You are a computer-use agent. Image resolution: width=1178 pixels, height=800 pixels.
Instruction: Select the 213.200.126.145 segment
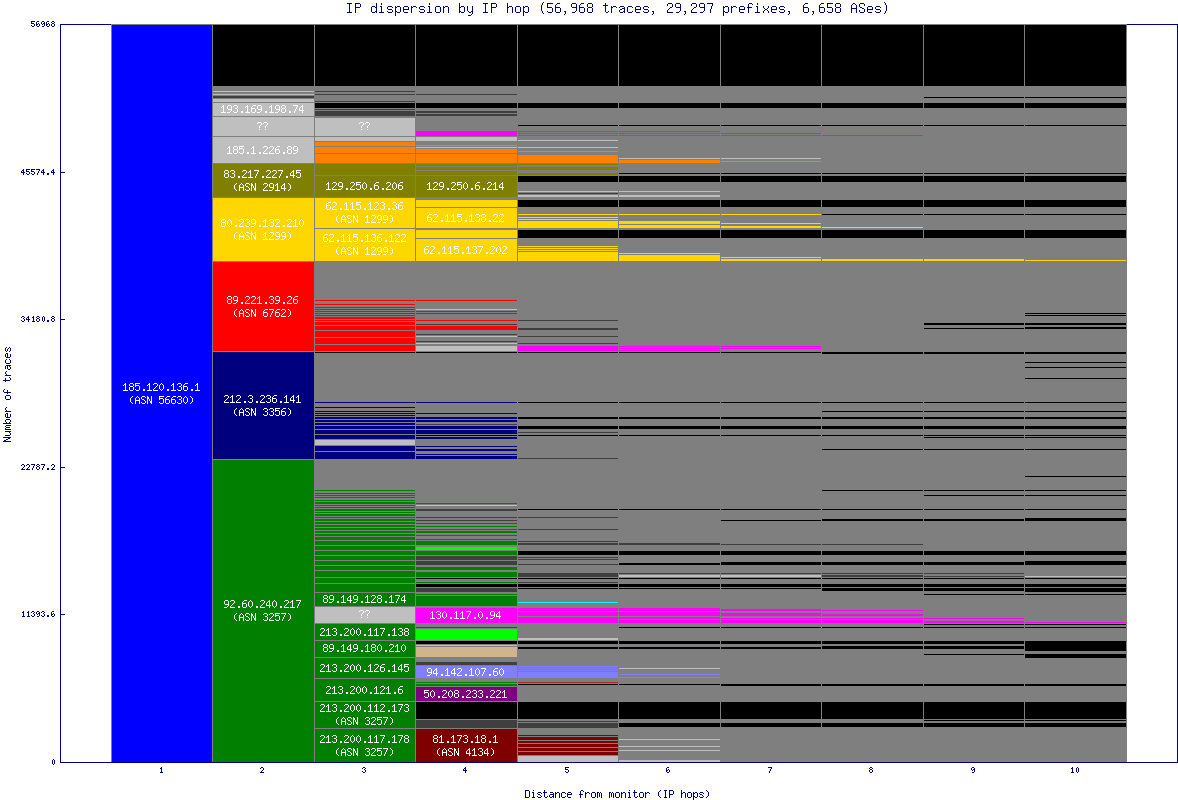(x=364, y=668)
